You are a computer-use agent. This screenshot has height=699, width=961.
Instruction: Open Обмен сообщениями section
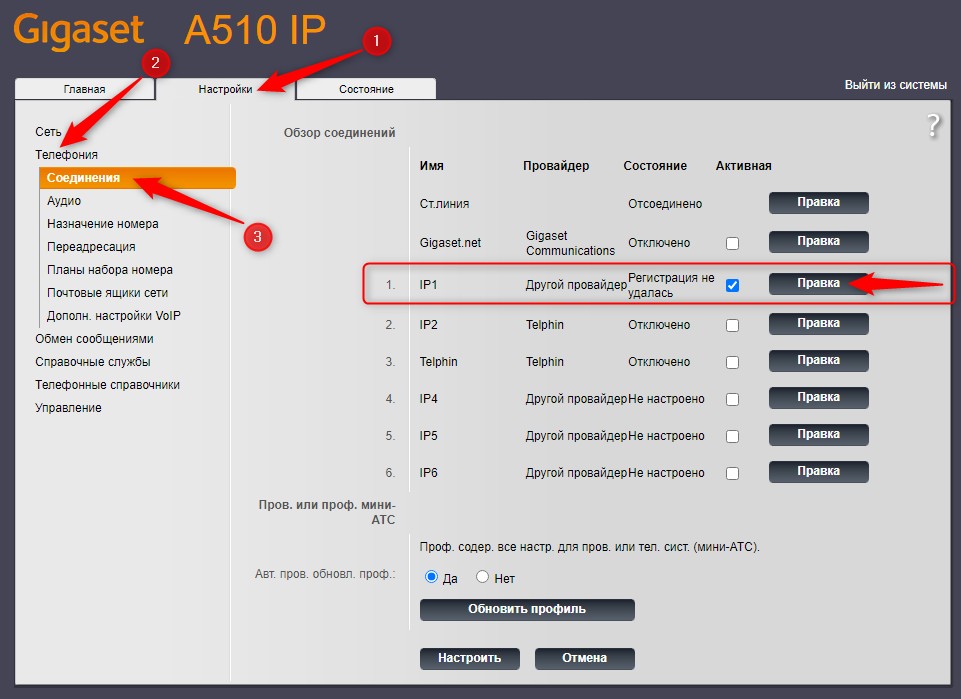(94, 339)
